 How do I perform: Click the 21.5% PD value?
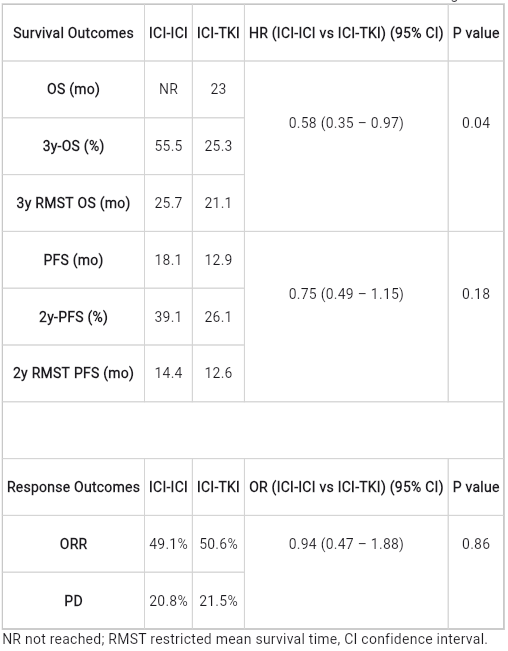[218, 601]
